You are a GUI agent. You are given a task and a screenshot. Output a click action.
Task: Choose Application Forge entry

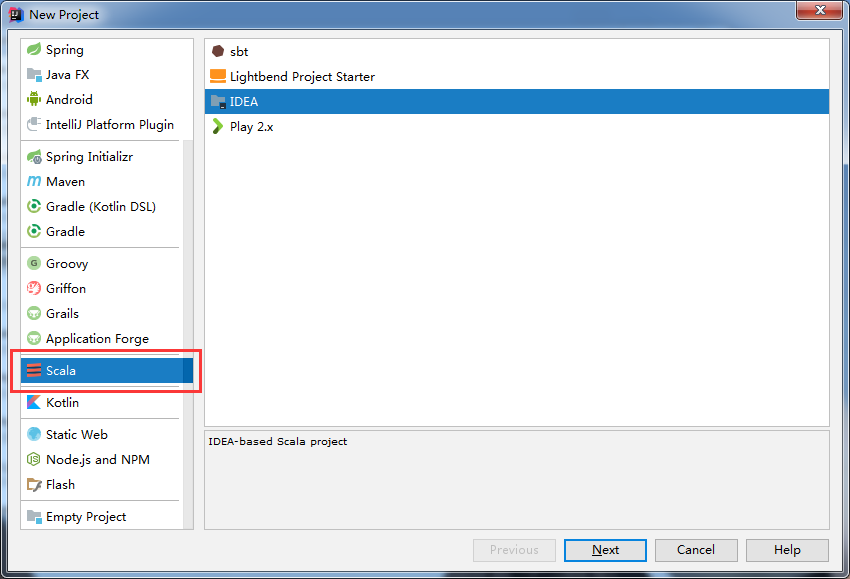tap(97, 339)
